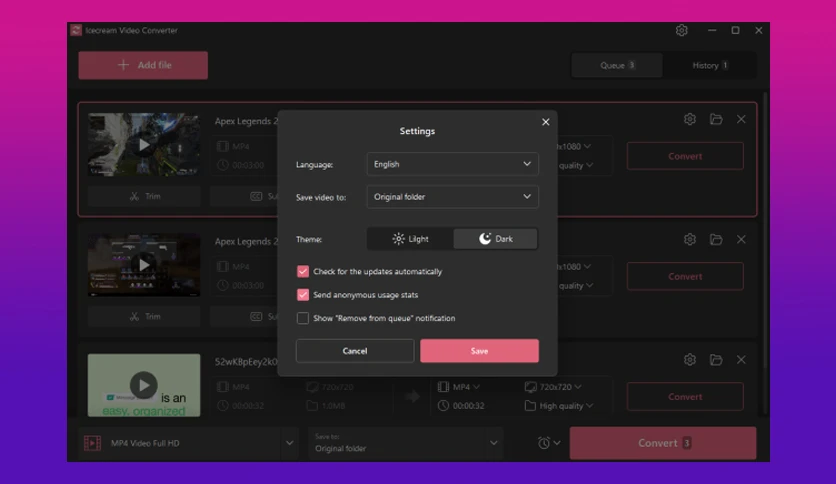
Task: Play second Apex Legends video thumbnail
Action: (x=144, y=264)
